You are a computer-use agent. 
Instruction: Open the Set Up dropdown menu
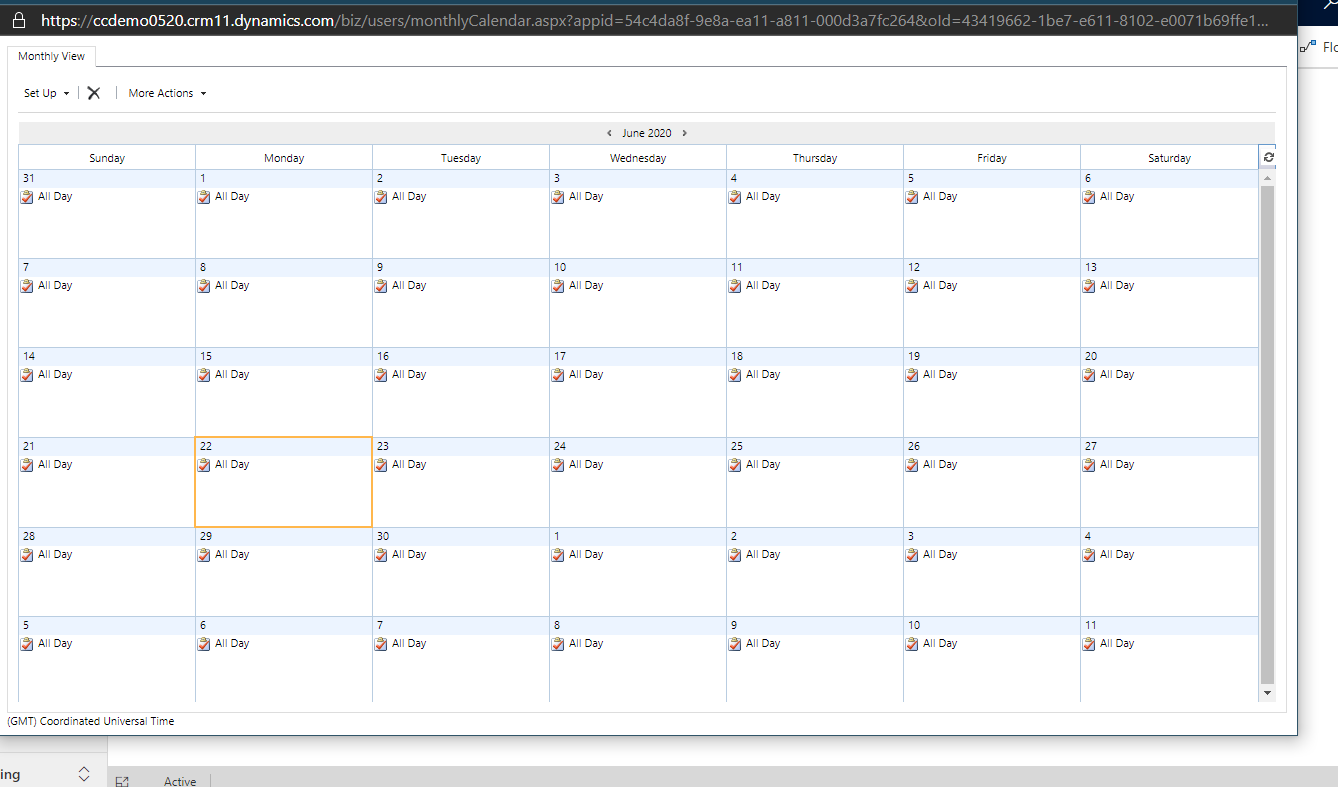pos(46,93)
